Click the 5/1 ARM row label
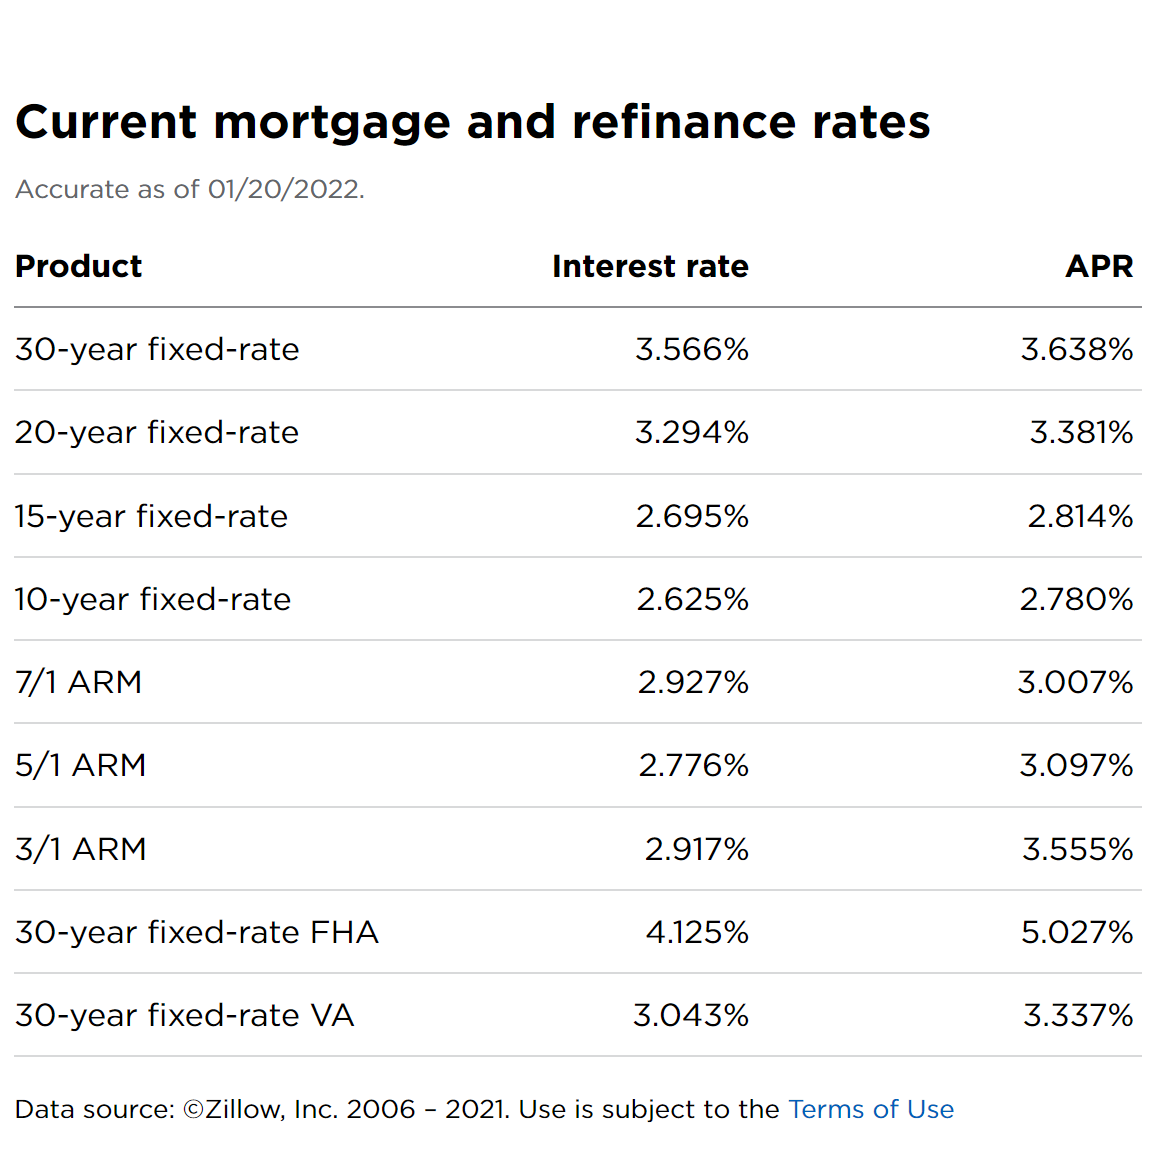 pos(81,765)
